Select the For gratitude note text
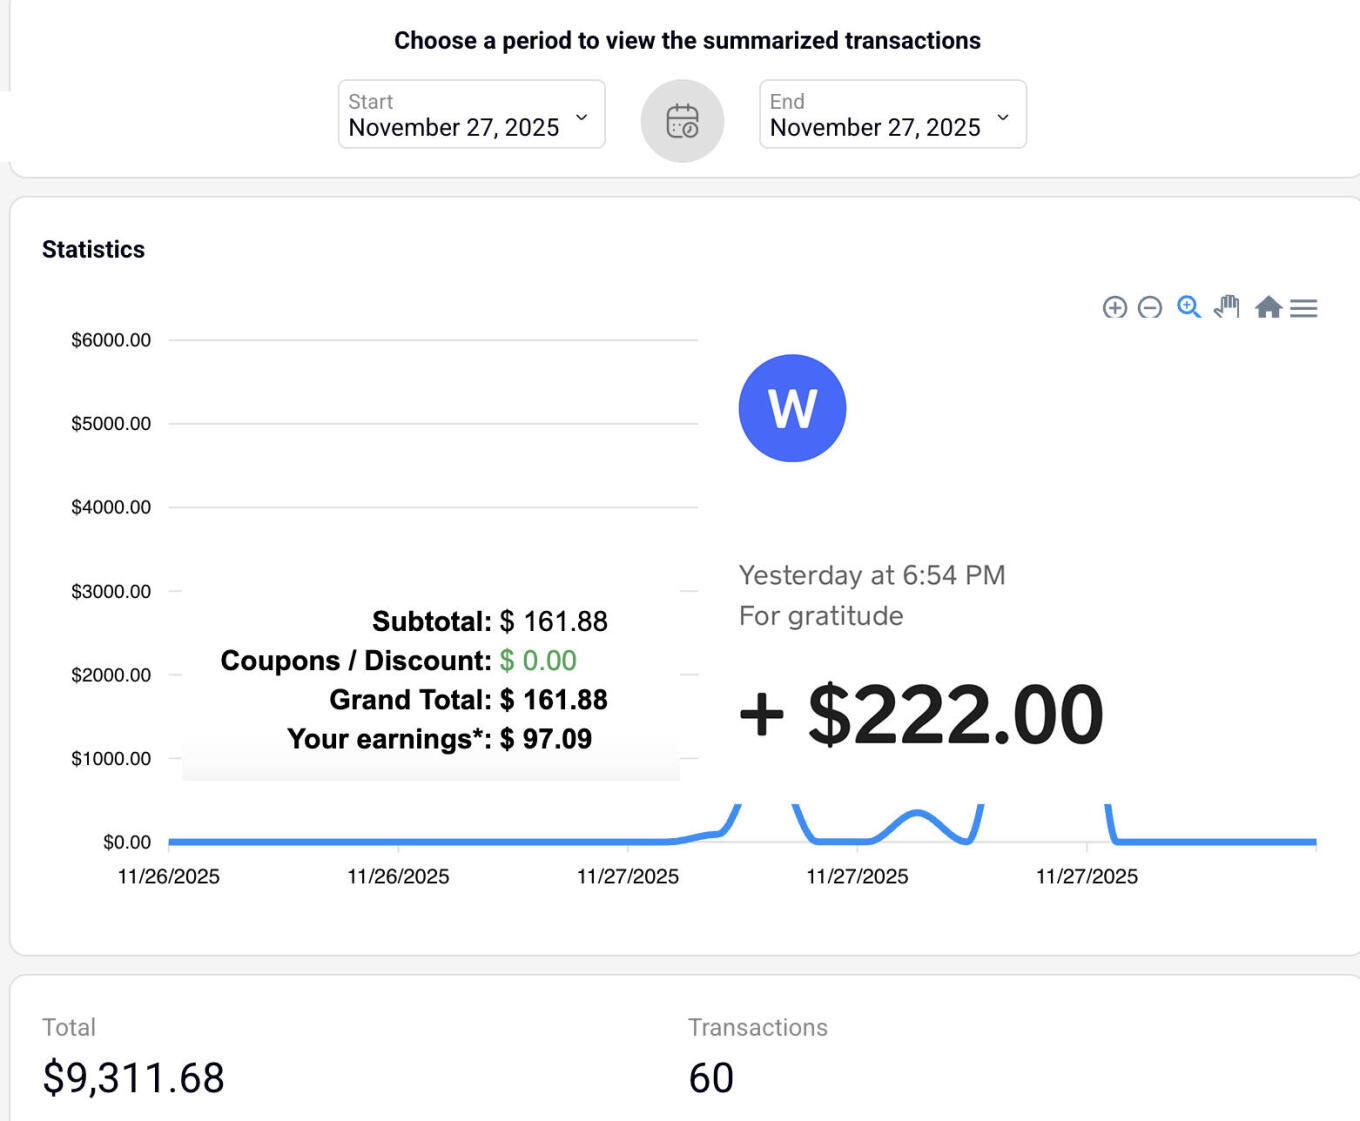This screenshot has width=1360, height=1121. (x=820, y=616)
